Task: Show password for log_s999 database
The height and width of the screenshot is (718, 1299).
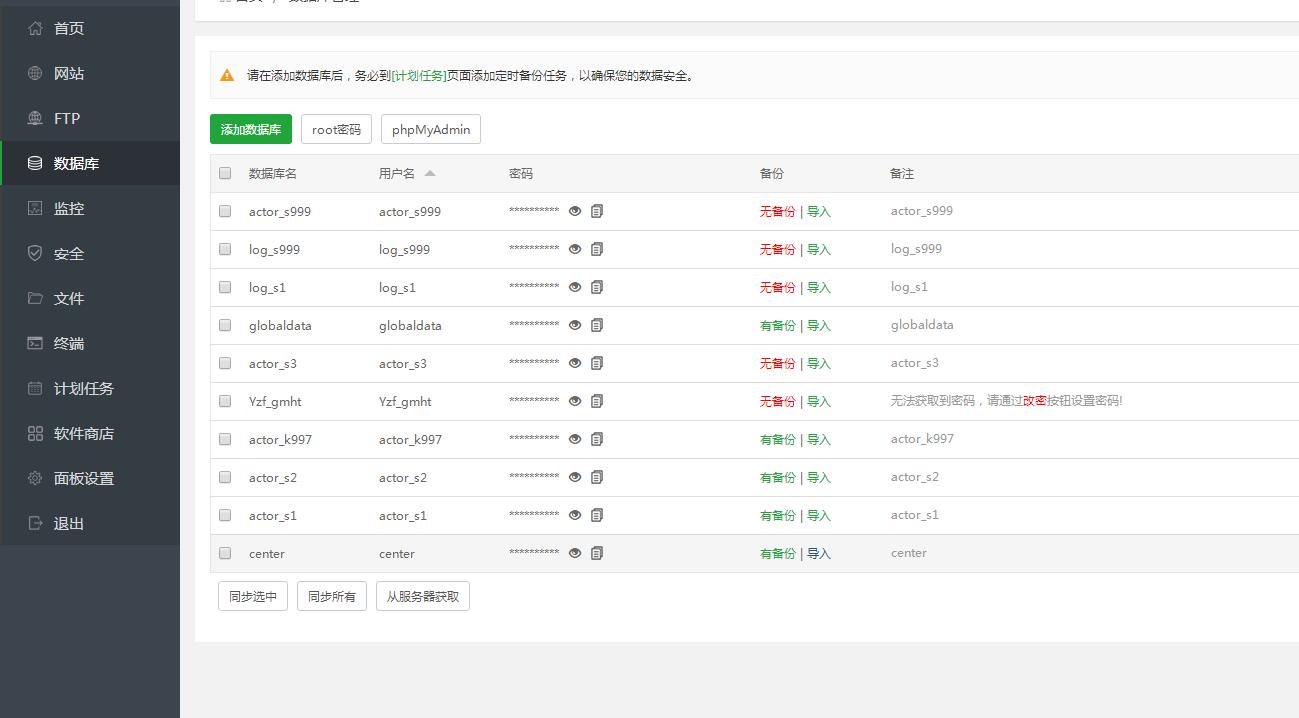Action: pyautogui.click(x=575, y=249)
